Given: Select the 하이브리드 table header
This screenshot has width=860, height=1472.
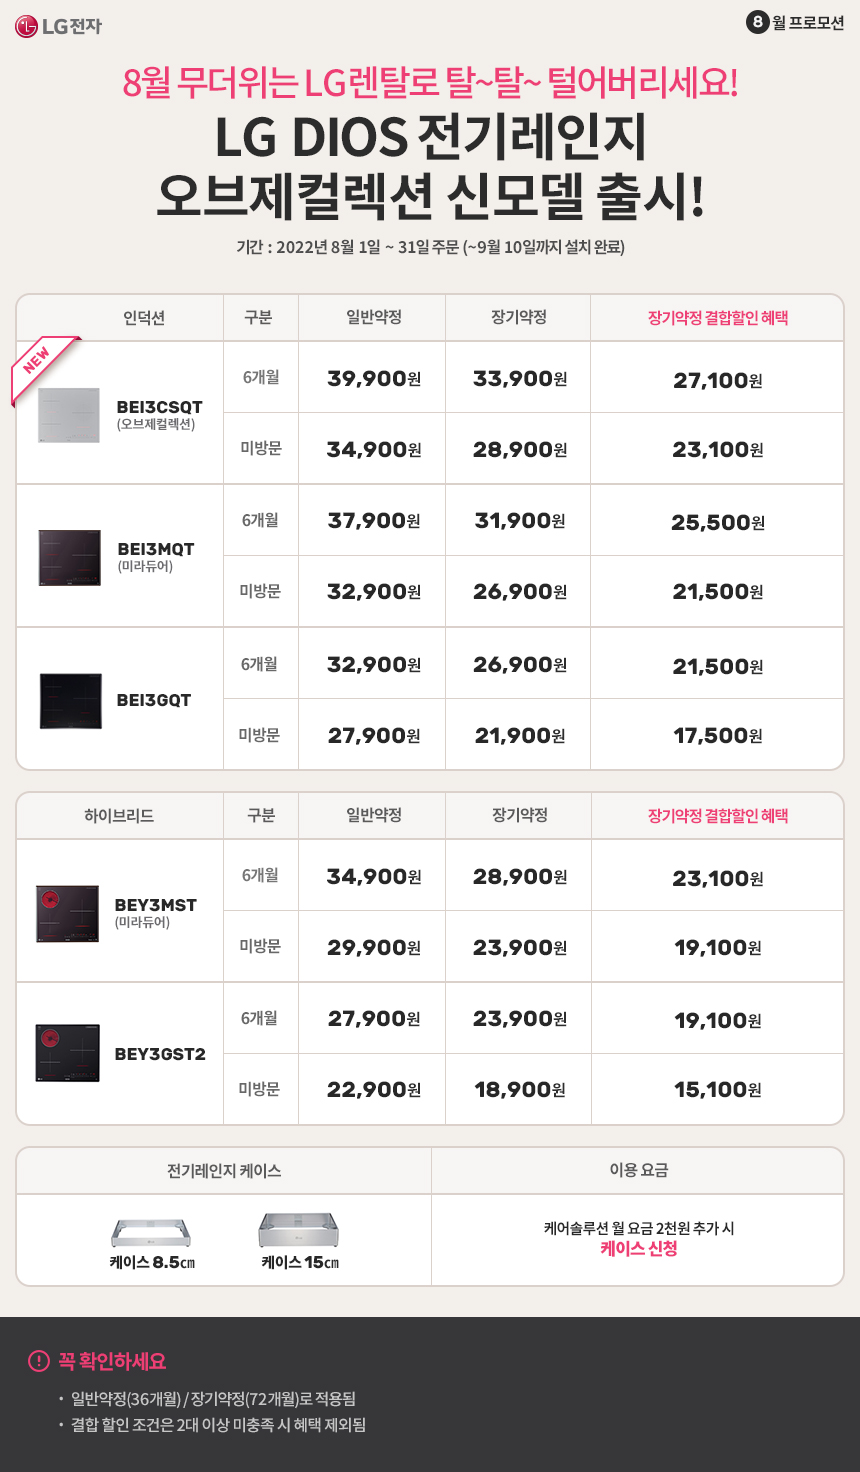Looking at the screenshot, I should [x=119, y=816].
